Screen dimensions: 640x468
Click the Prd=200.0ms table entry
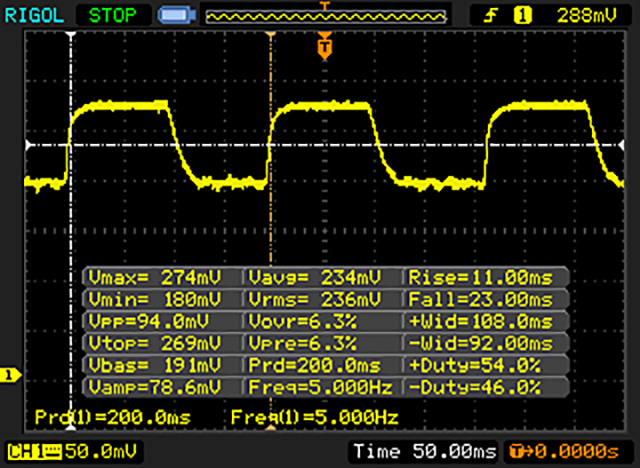tap(315, 365)
